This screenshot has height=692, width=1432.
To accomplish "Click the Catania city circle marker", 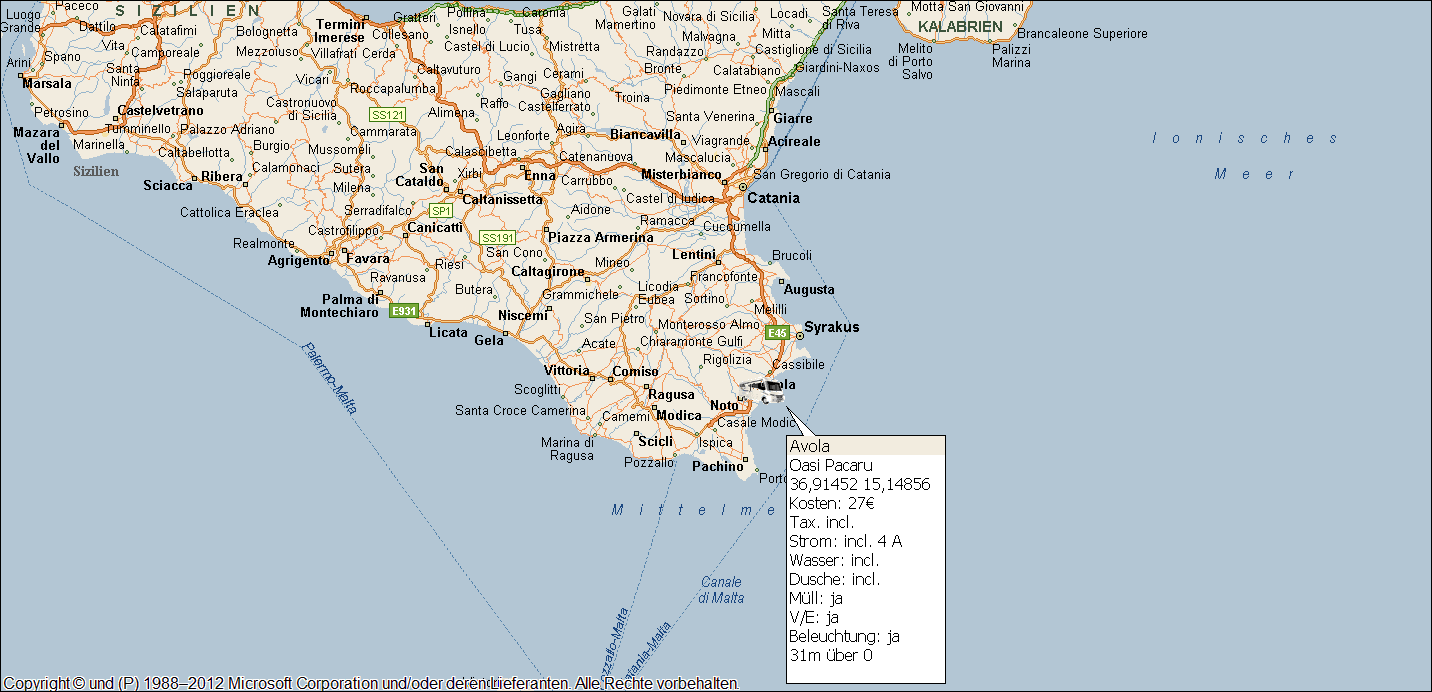I will click(x=742, y=187).
